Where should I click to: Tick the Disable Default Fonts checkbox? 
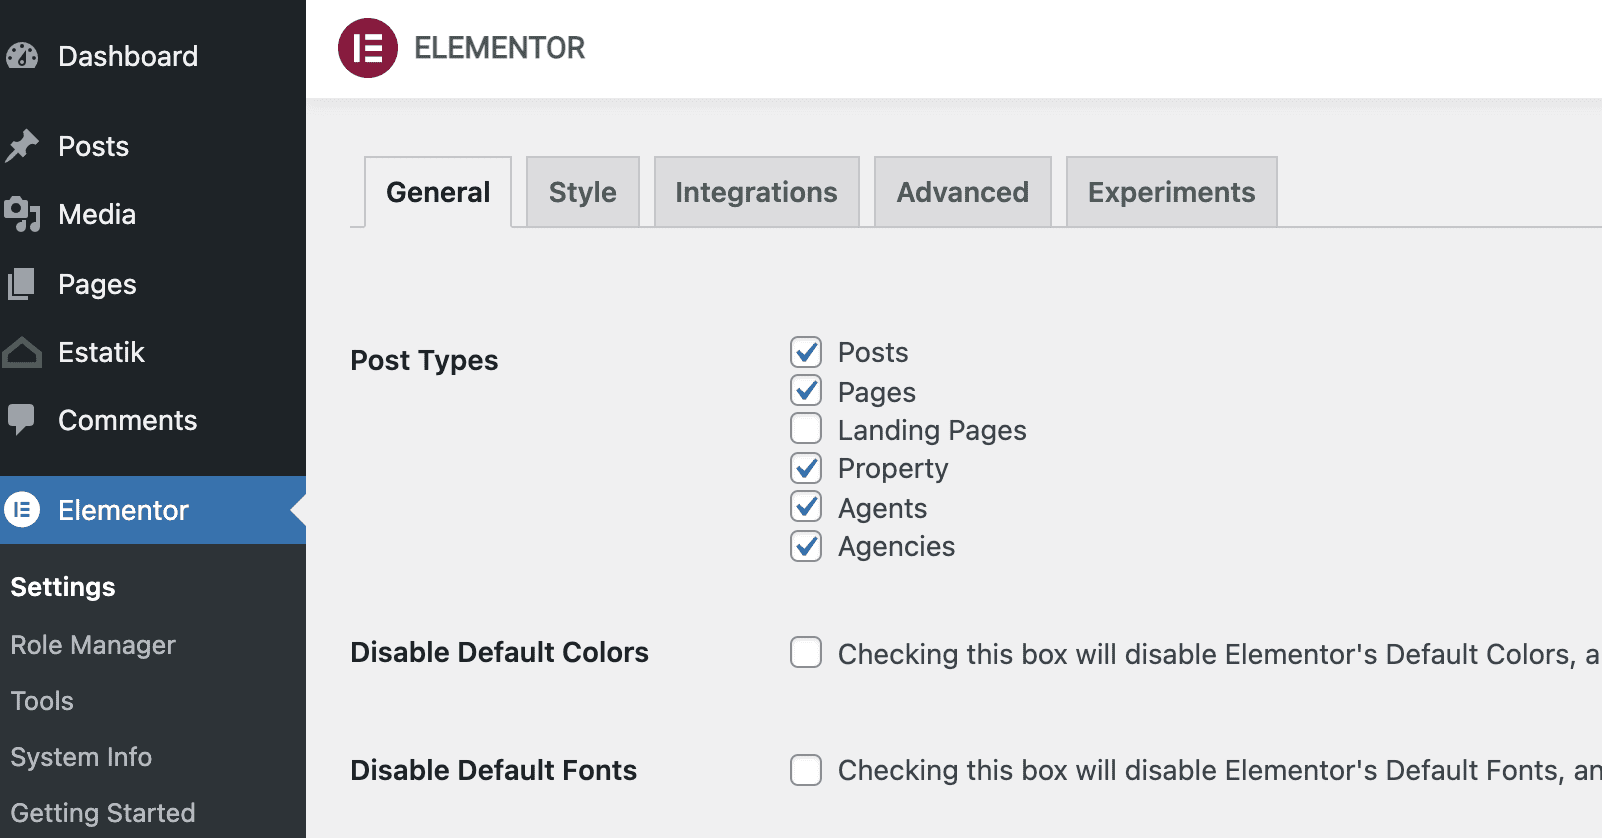[806, 770]
